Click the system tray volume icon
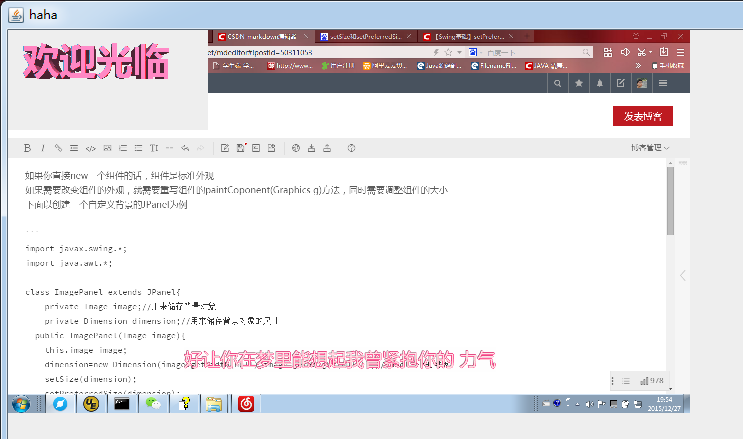The image size is (743, 439). pyautogui.click(x=589, y=404)
